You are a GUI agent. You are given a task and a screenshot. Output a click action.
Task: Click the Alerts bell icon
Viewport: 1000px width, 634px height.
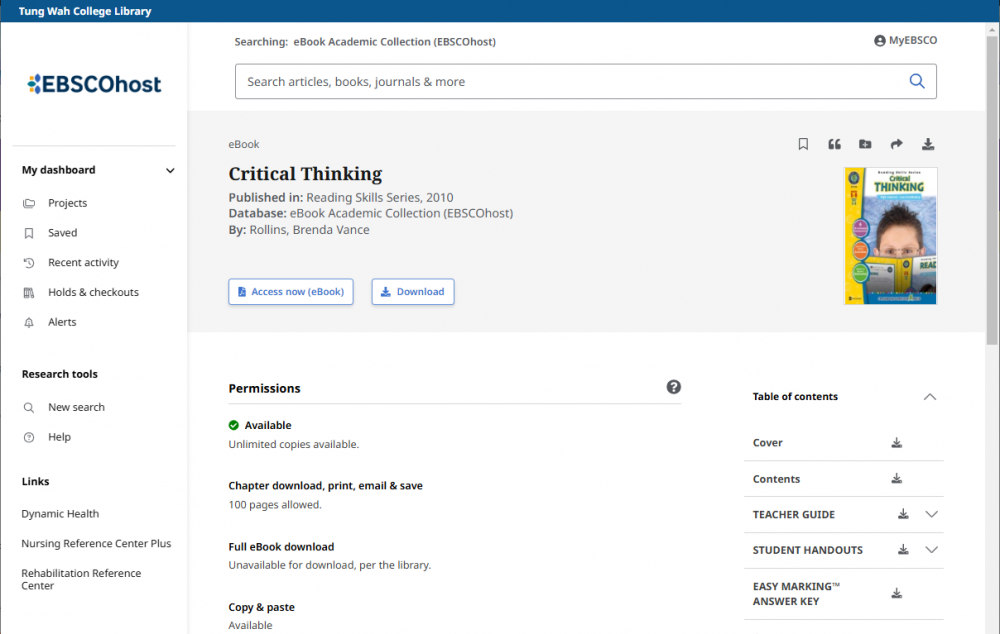click(29, 323)
